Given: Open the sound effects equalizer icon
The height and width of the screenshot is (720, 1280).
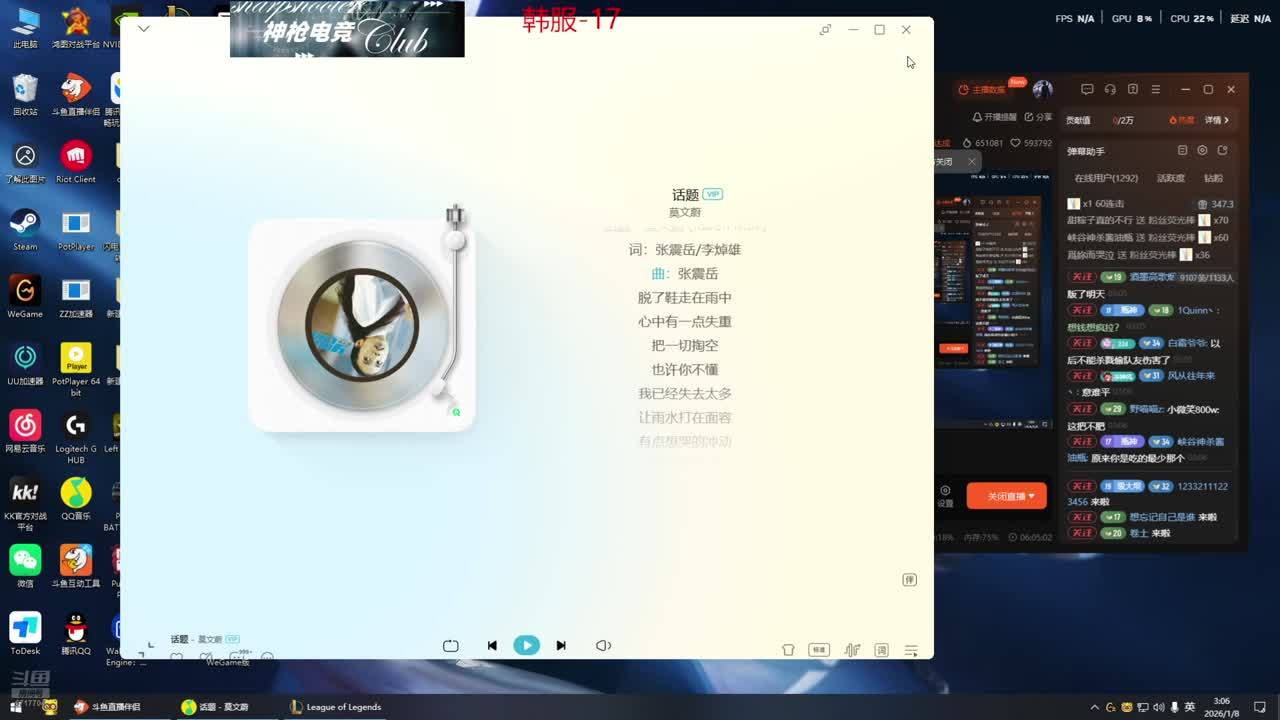Looking at the screenshot, I should (x=852, y=650).
